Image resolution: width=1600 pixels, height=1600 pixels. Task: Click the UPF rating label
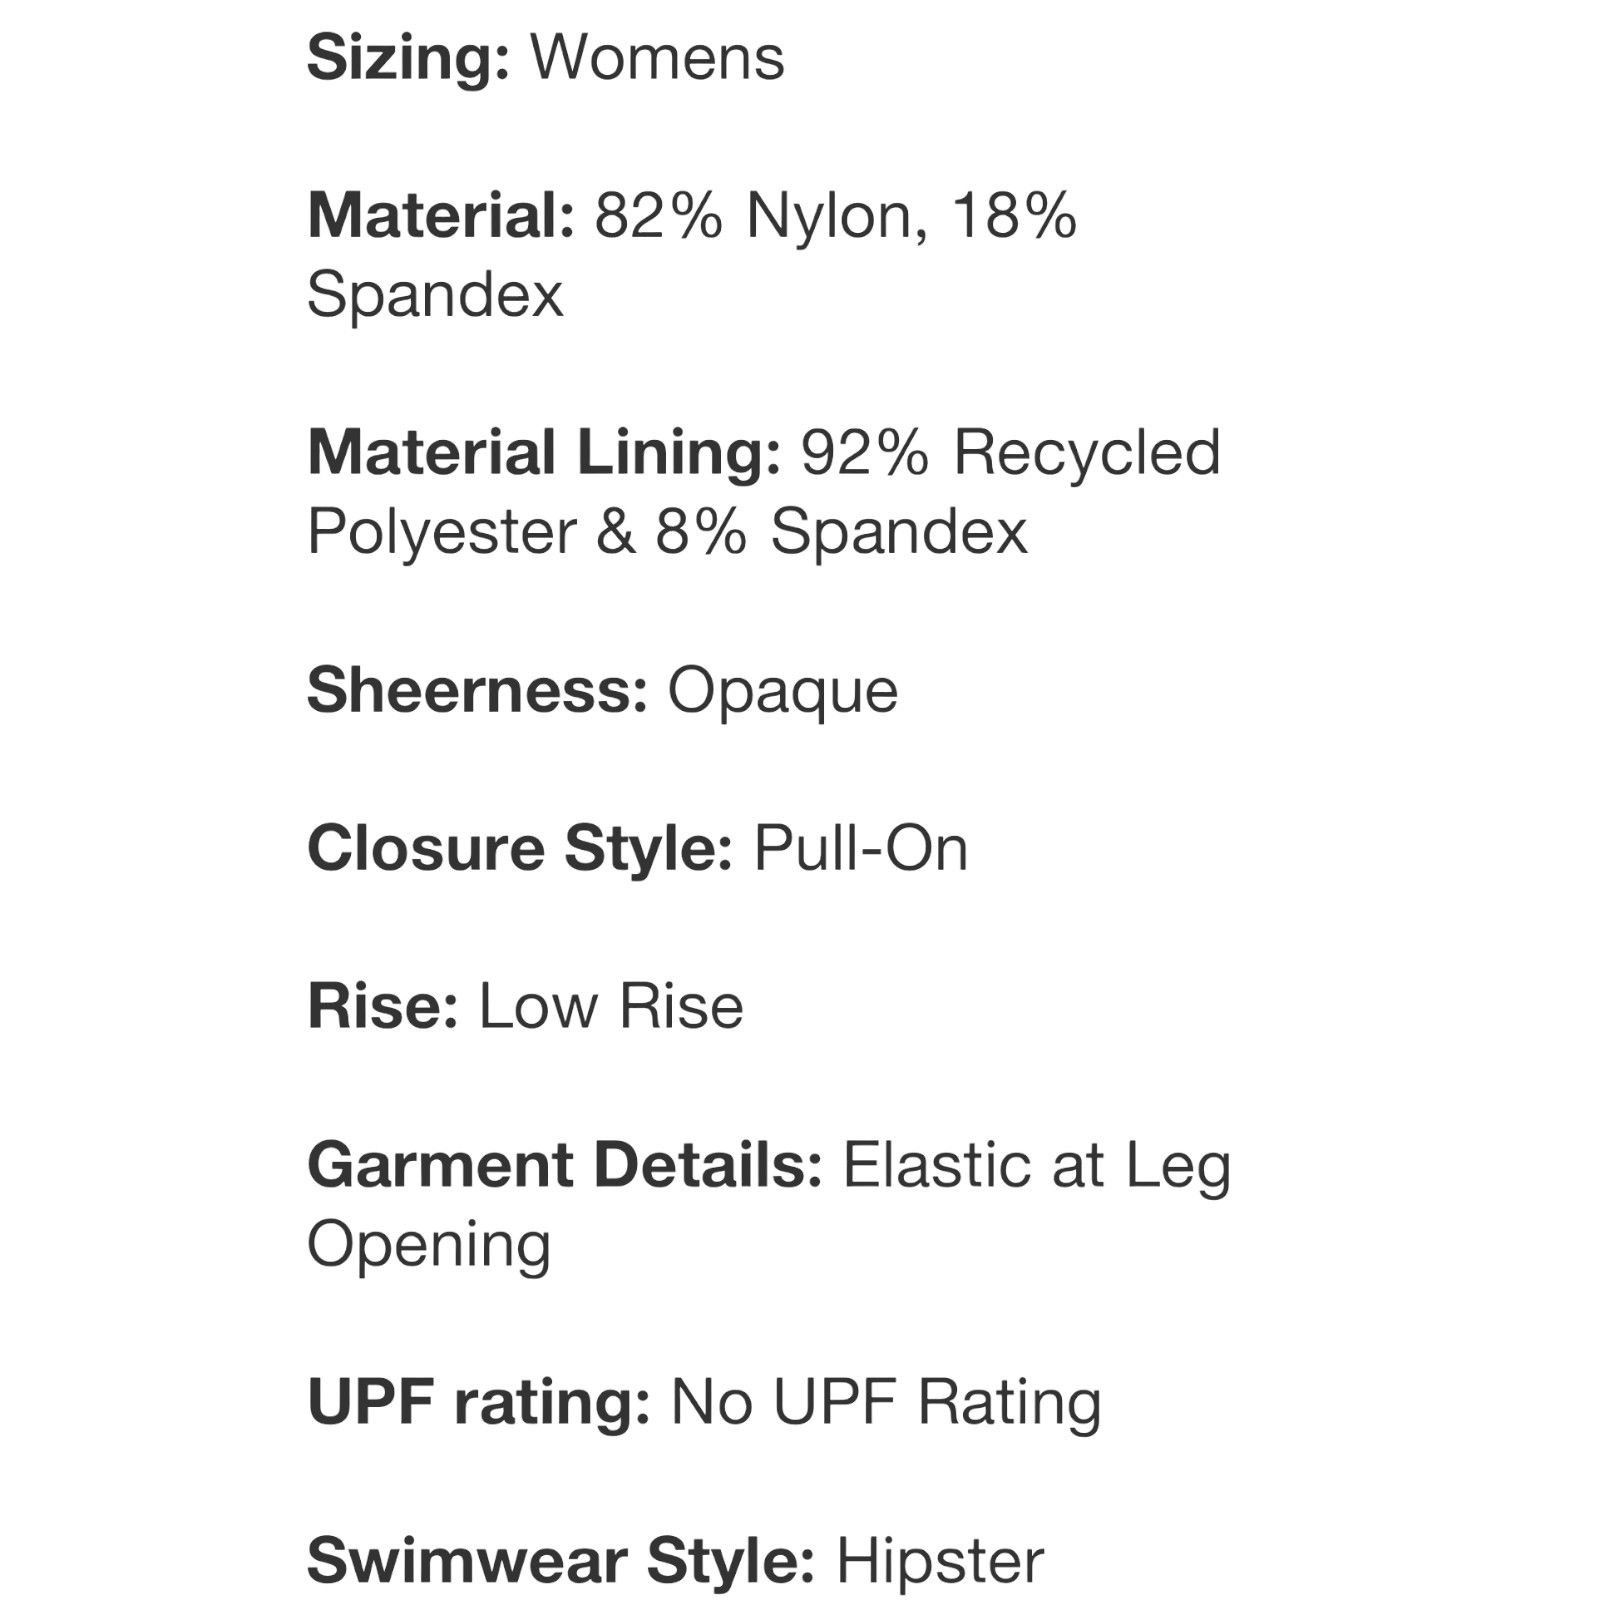tap(479, 1403)
